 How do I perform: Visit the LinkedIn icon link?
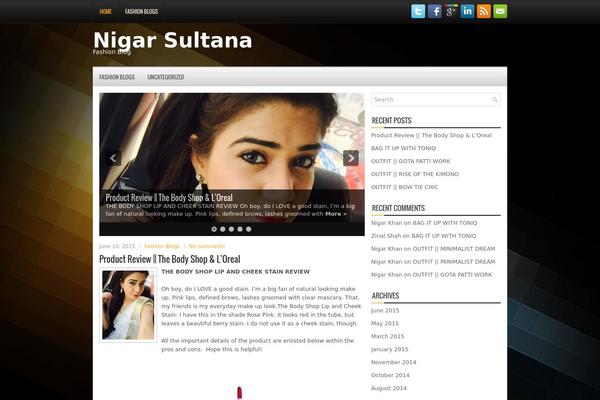tap(468, 11)
